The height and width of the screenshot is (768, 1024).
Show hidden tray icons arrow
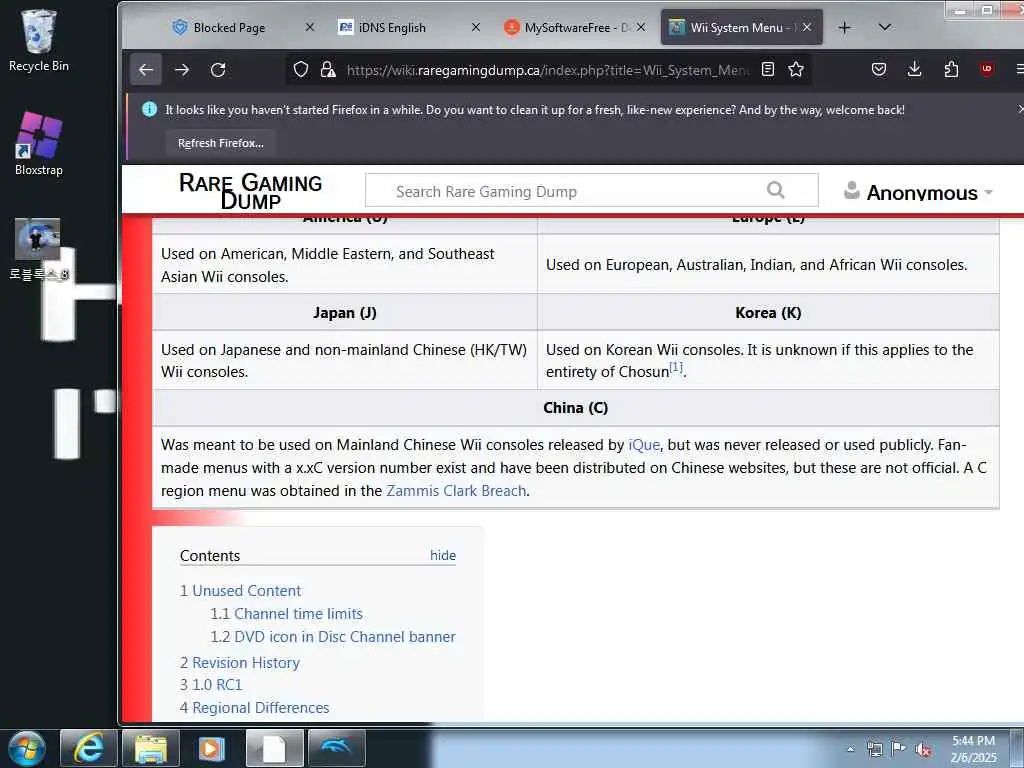coord(850,749)
